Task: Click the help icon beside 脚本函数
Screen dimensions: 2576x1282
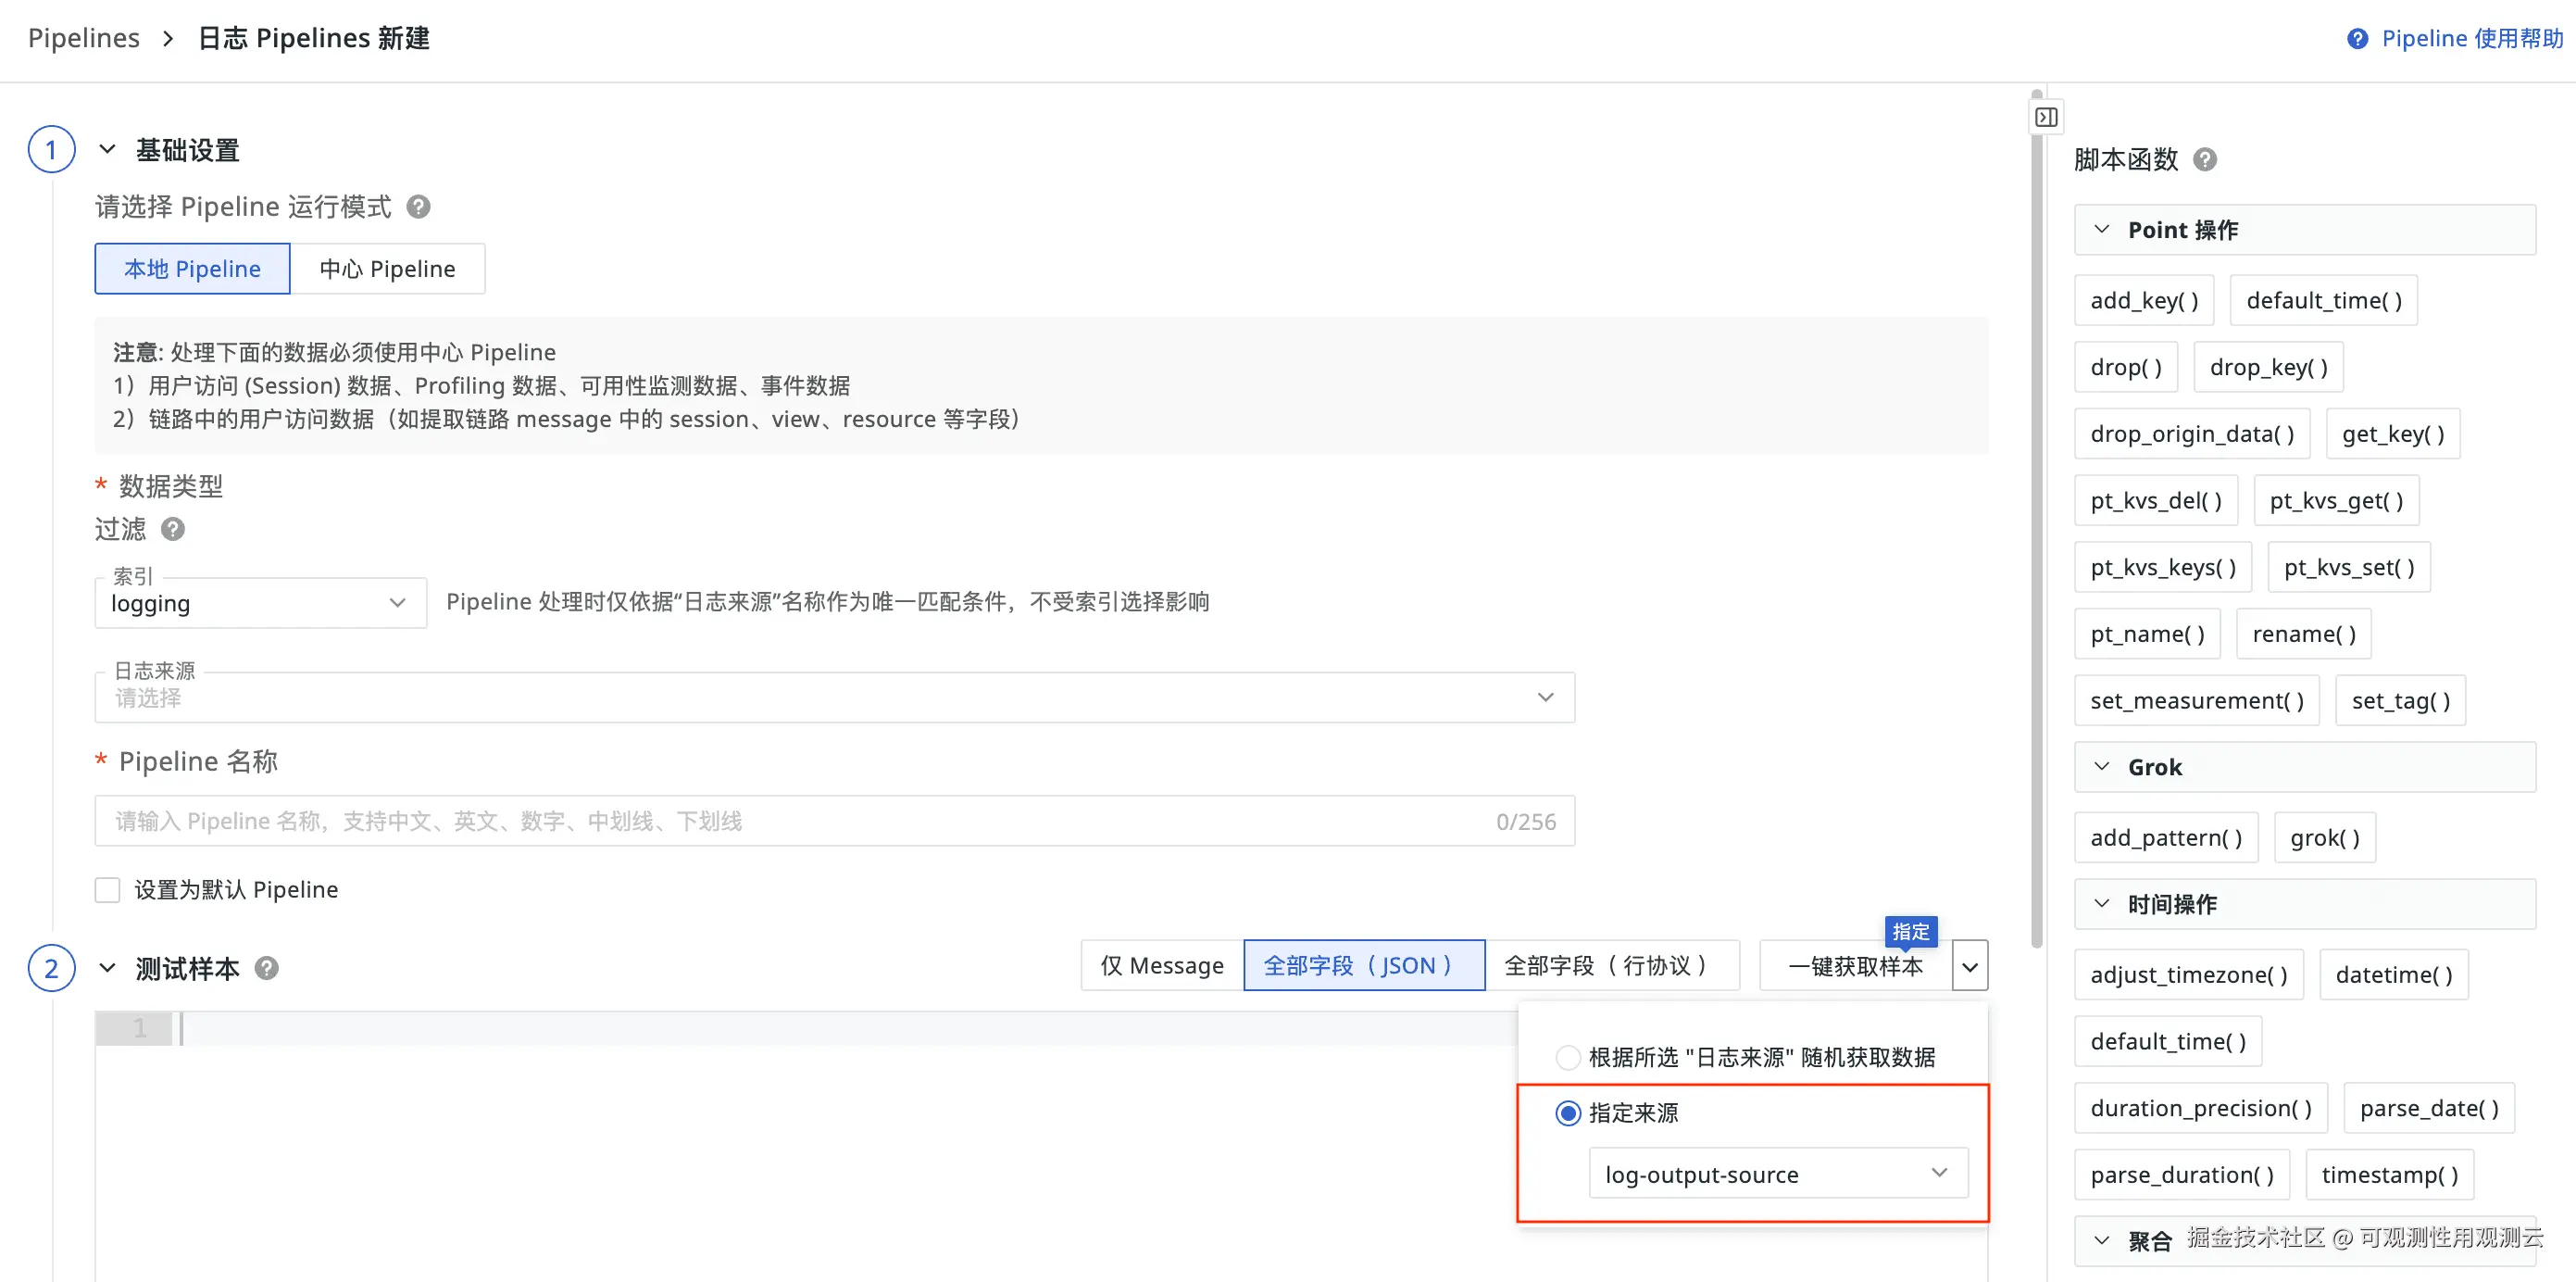Action: [2204, 160]
